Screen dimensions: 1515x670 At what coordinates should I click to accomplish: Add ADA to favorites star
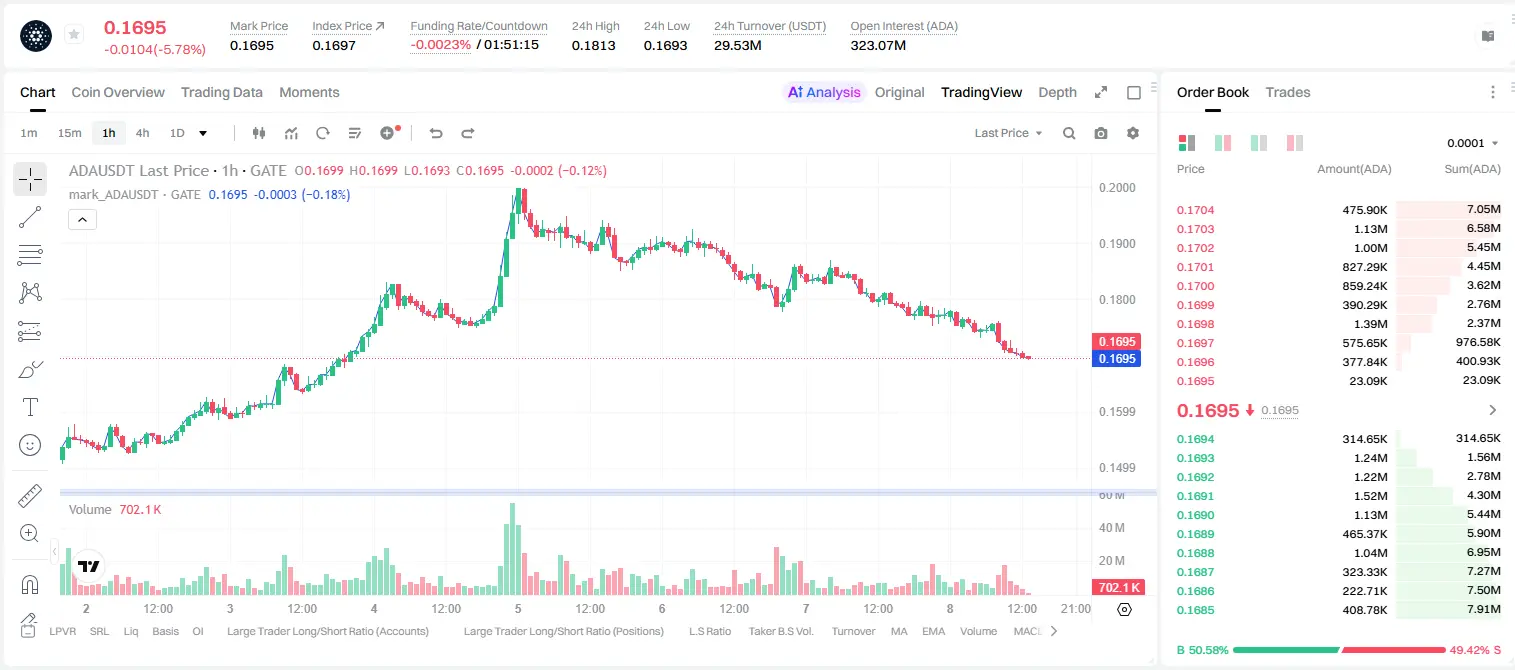(x=74, y=35)
